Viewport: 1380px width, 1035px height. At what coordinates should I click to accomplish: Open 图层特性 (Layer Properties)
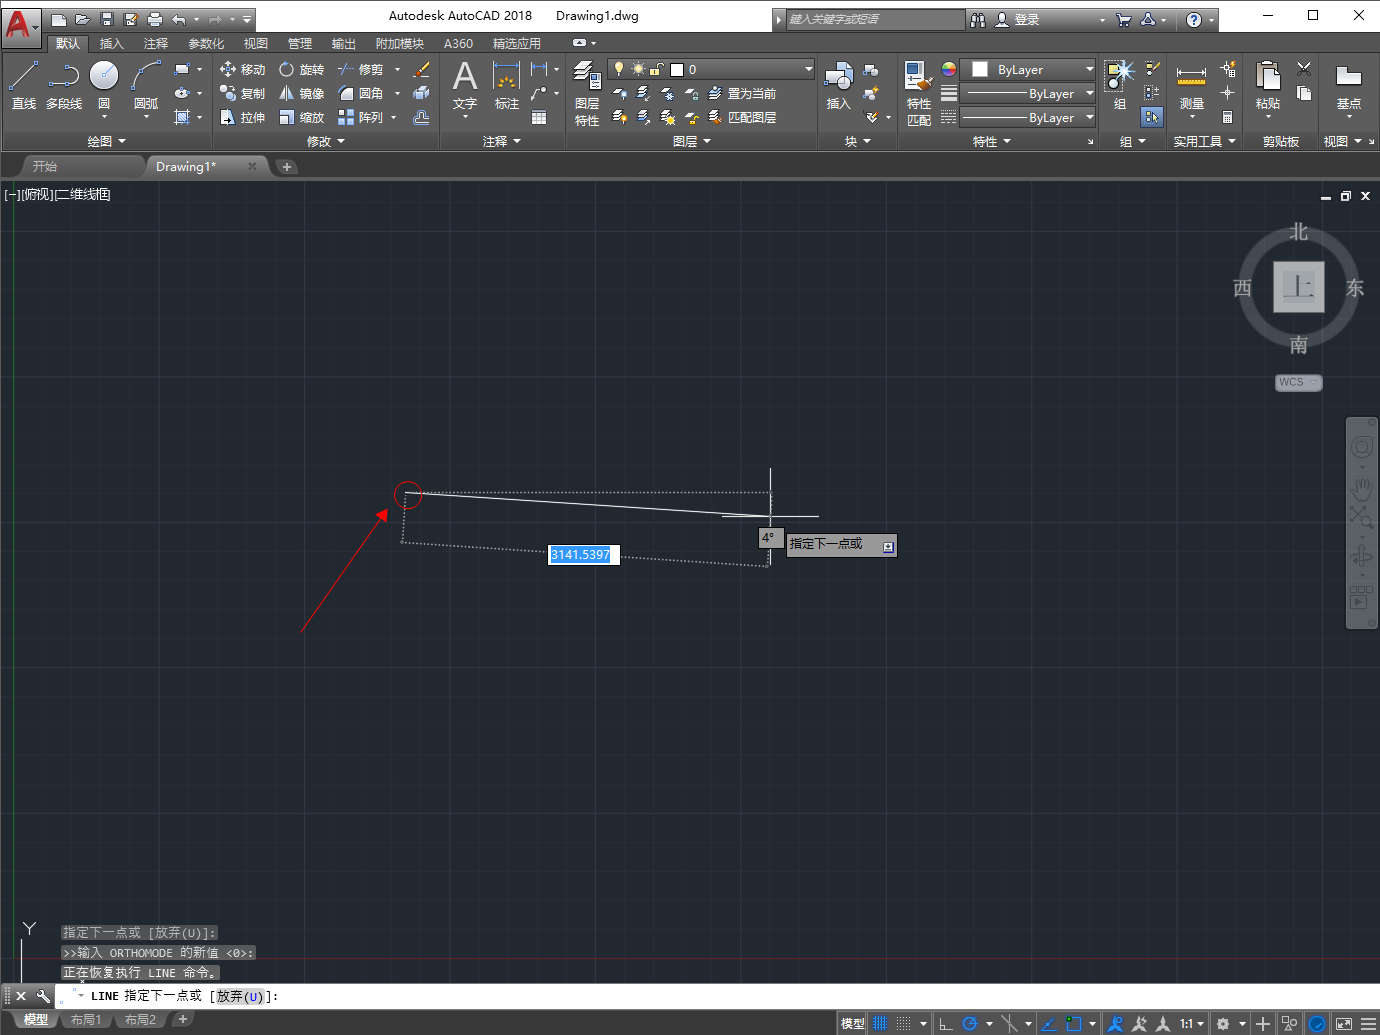click(587, 93)
